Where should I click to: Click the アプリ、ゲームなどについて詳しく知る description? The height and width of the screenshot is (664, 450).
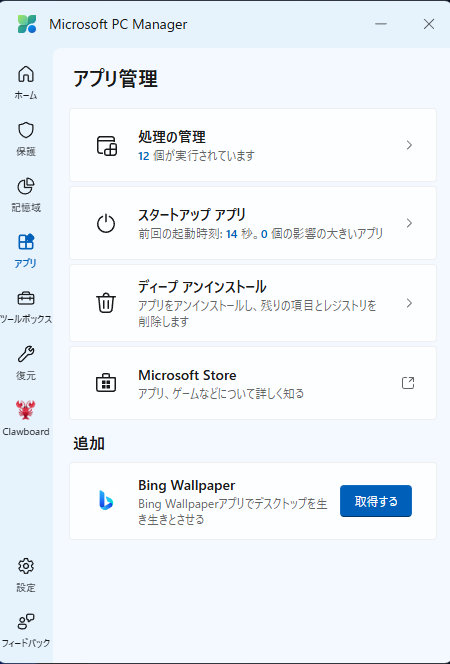click(x=221, y=394)
